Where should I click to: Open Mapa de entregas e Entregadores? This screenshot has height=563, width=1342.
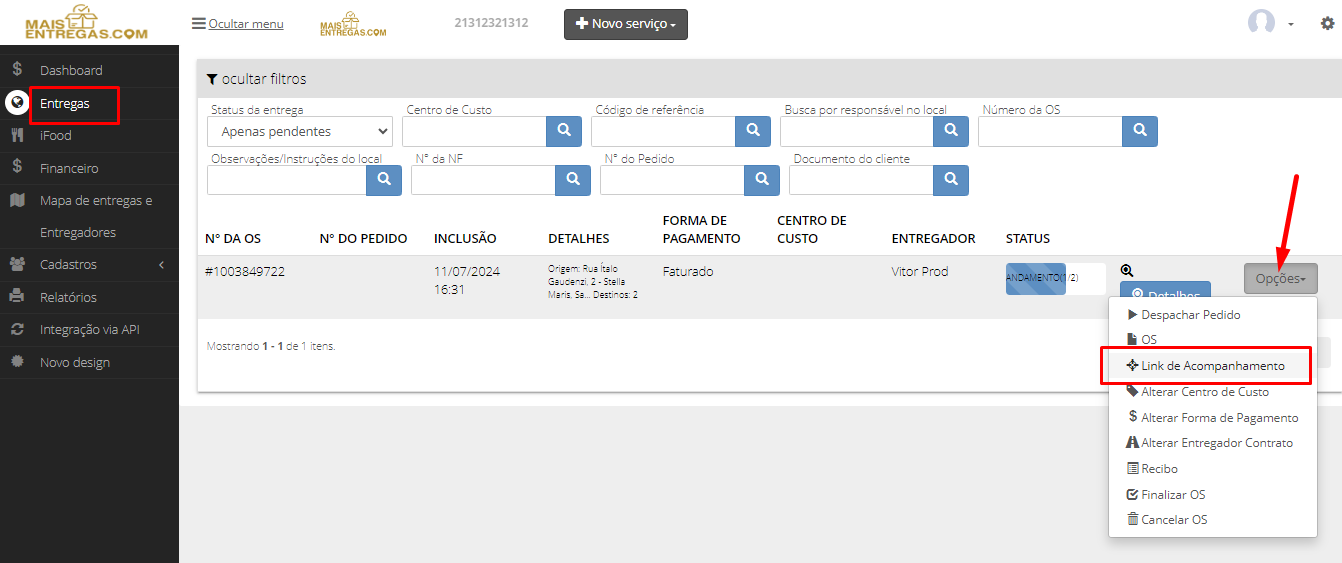click(x=96, y=216)
